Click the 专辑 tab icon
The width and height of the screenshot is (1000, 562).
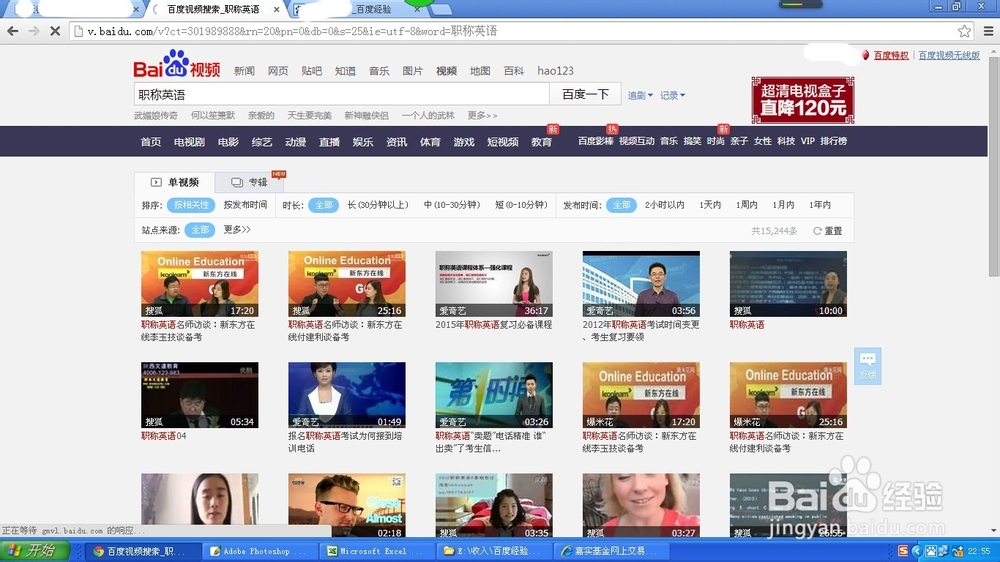coord(237,182)
